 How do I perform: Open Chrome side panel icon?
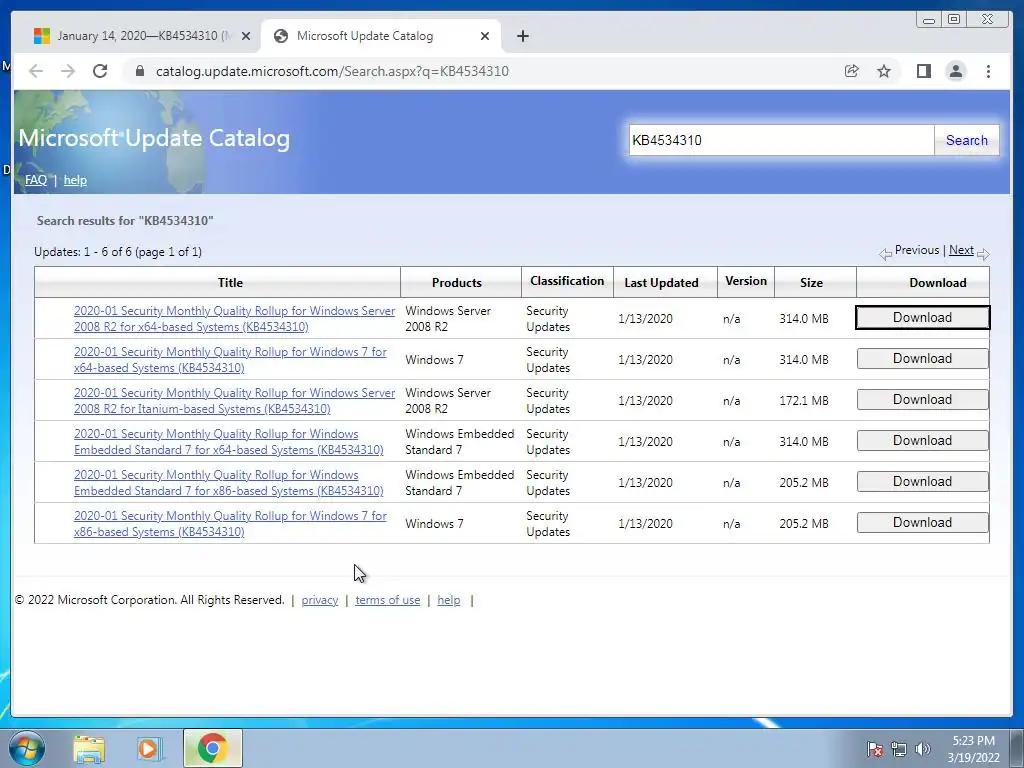(x=923, y=71)
